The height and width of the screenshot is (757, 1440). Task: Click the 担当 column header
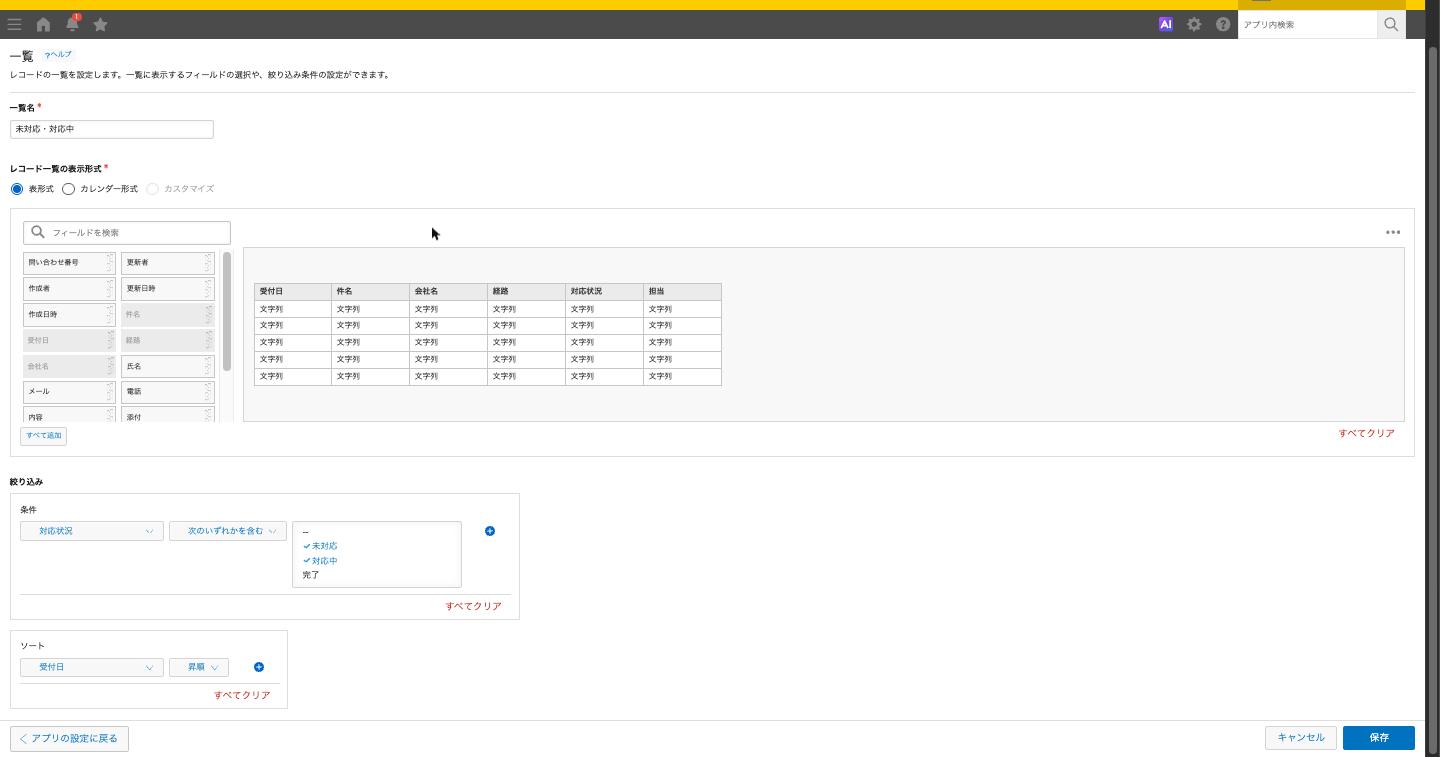[x=682, y=291]
